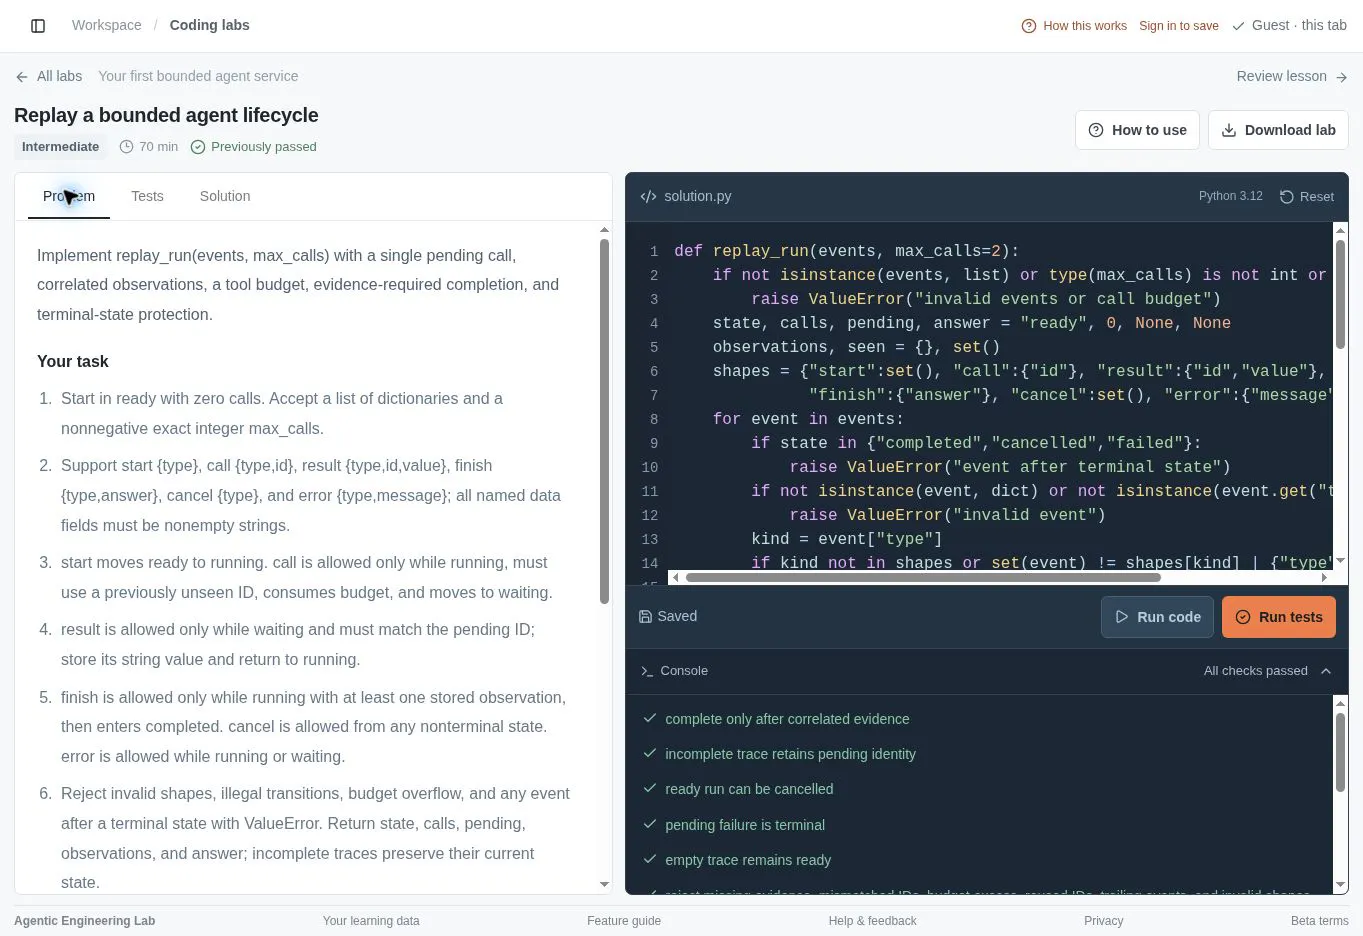Click the Download lab button
This screenshot has width=1363, height=936.
[1278, 130]
